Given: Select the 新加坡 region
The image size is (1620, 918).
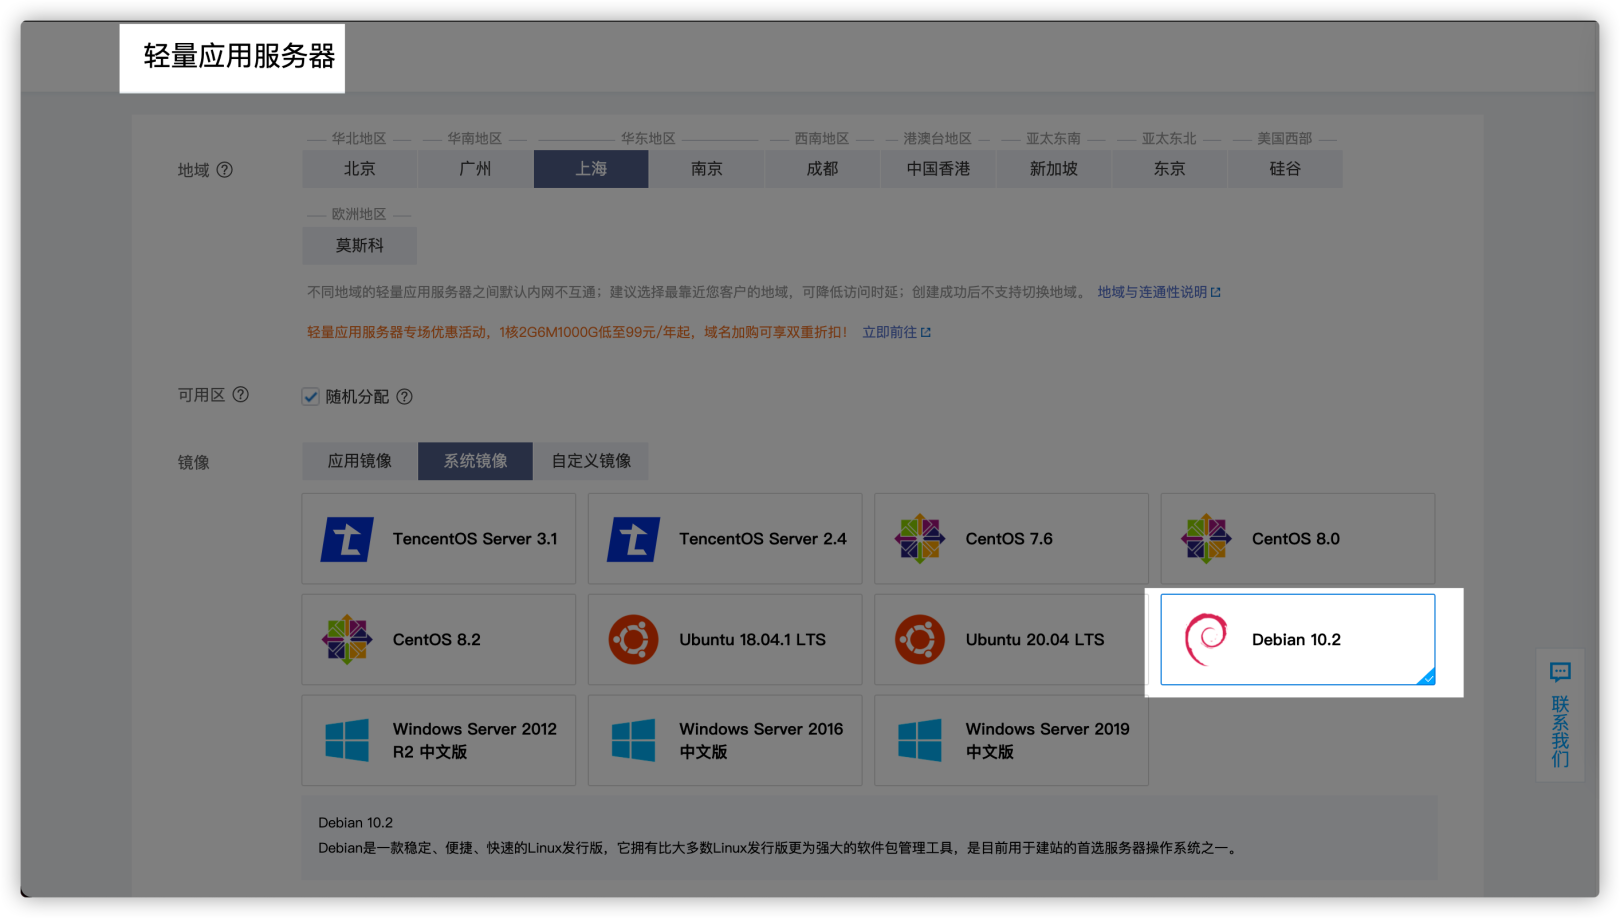Looking at the screenshot, I should [x=1054, y=169].
